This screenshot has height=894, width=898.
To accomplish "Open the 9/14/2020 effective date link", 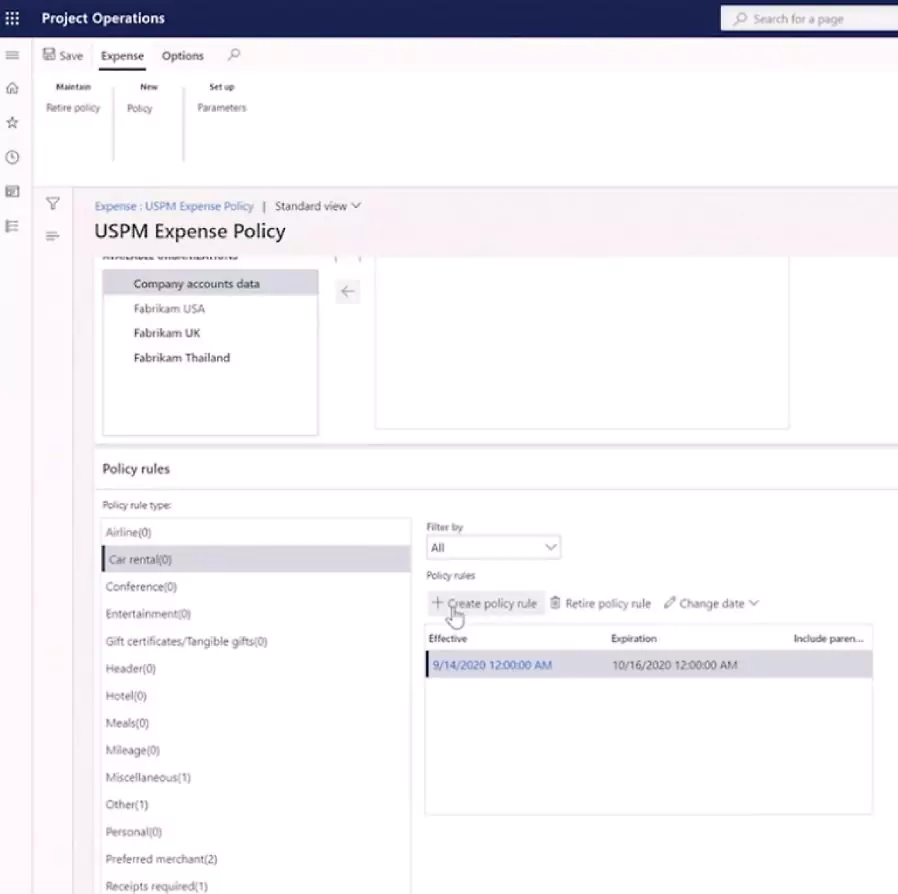I will (x=491, y=665).
